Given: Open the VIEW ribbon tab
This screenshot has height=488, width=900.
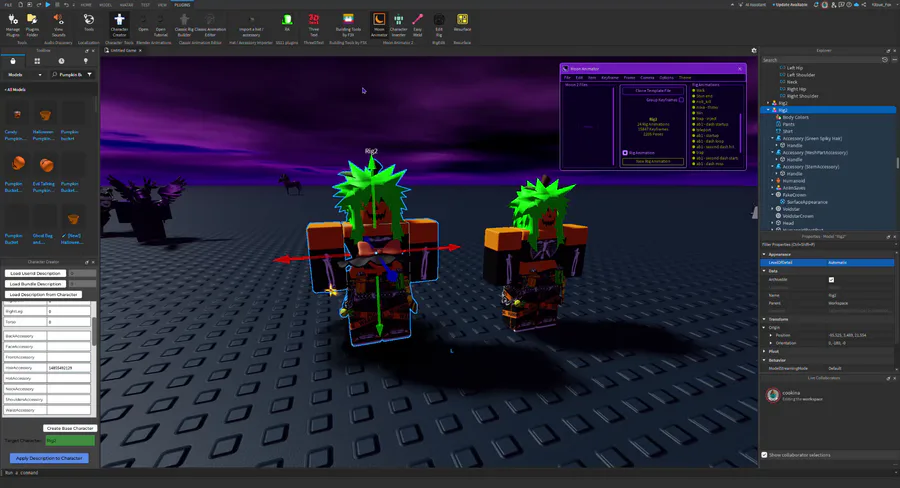Looking at the screenshot, I should click(x=162, y=5).
